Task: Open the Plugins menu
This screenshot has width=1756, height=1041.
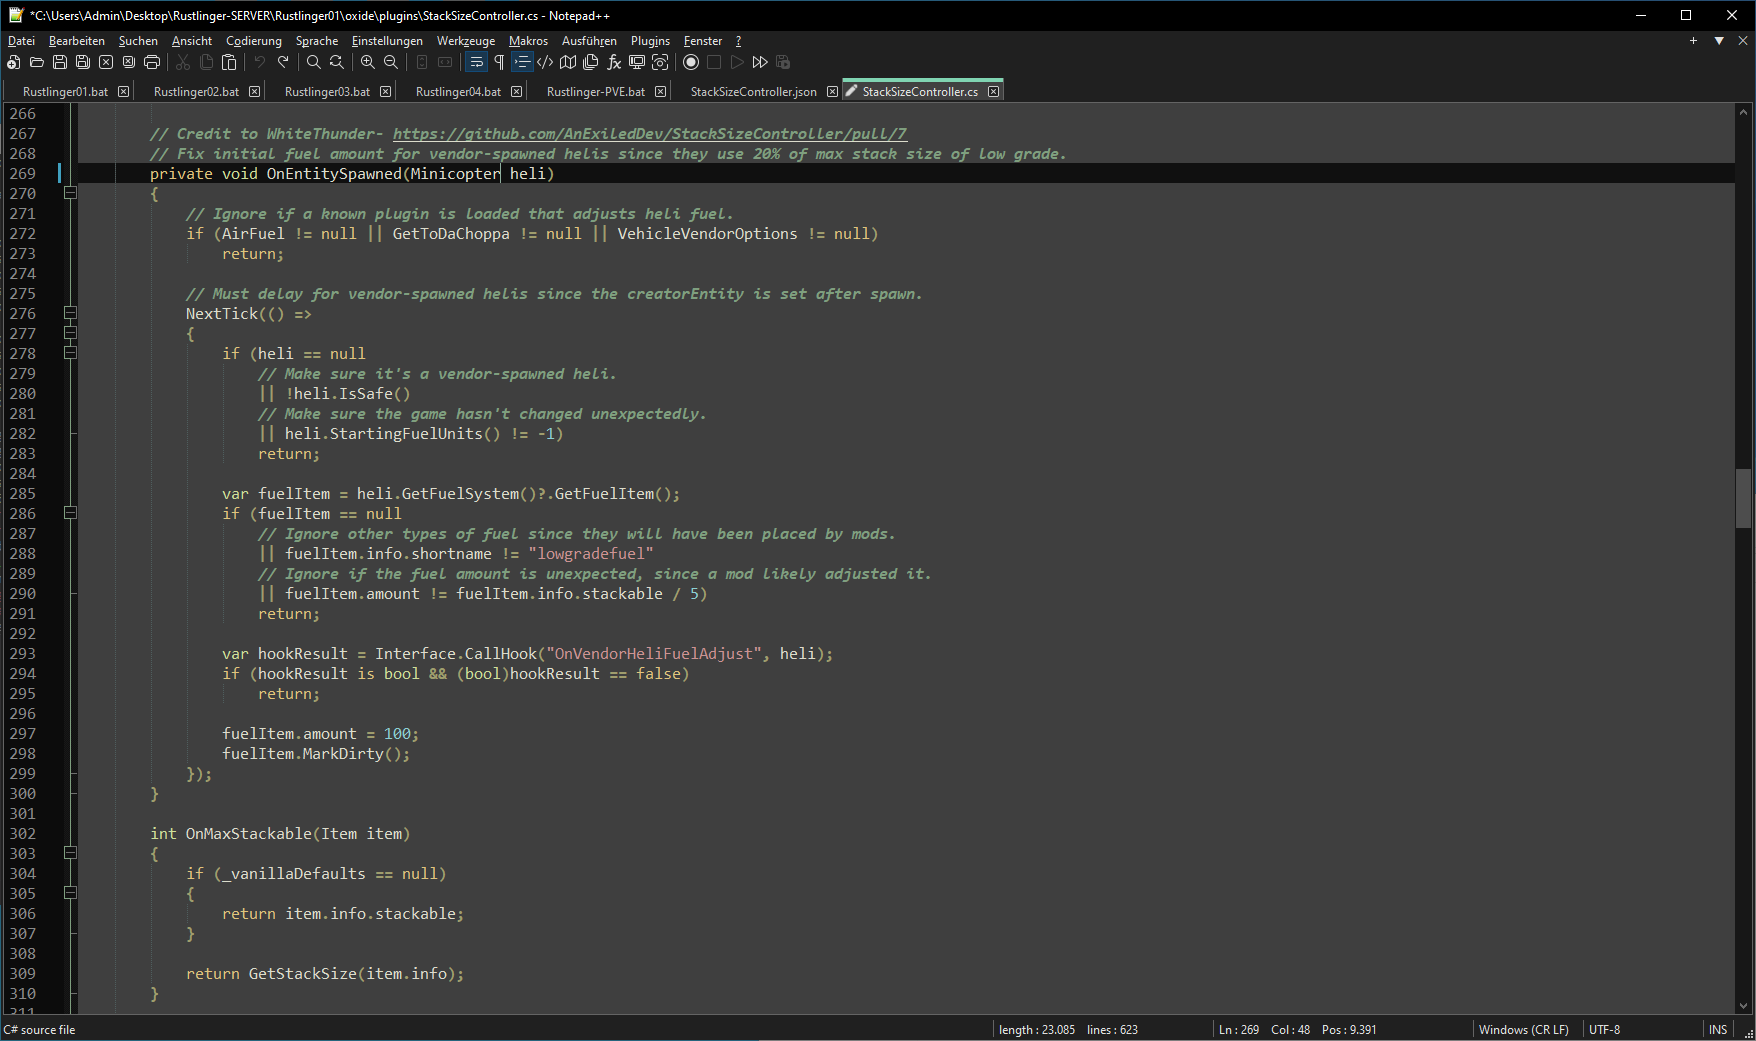Action: 650,41
